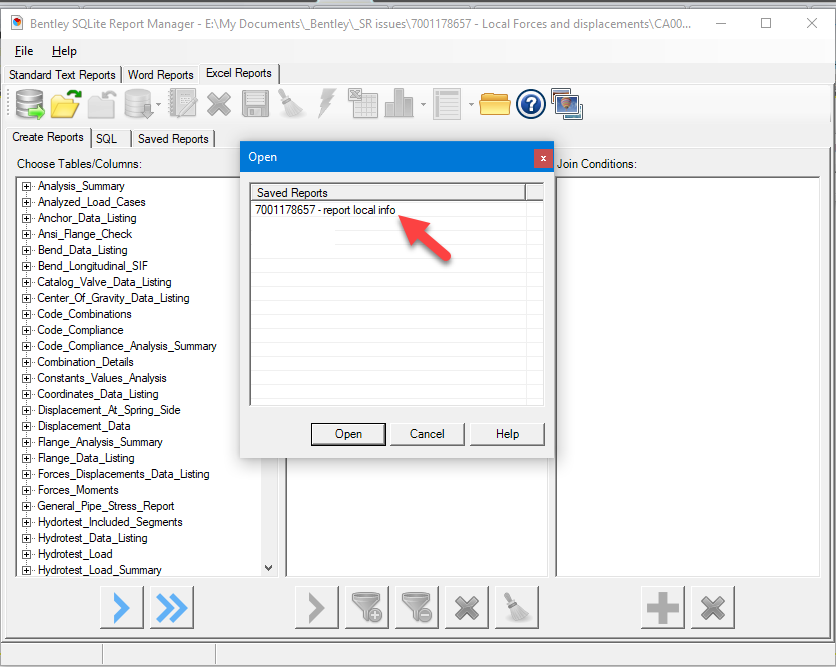Click the double blue arrow add all button

point(172,607)
